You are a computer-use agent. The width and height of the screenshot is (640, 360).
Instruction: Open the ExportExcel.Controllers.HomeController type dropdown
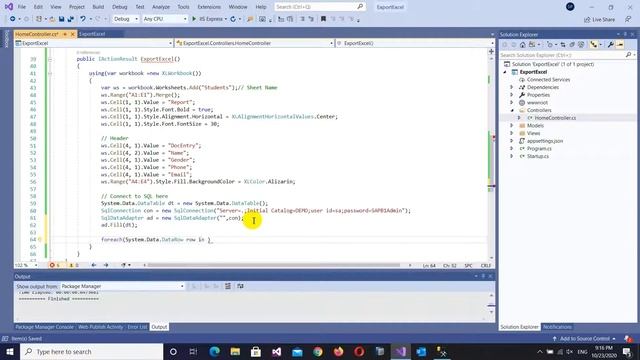pyautogui.click(x=254, y=43)
